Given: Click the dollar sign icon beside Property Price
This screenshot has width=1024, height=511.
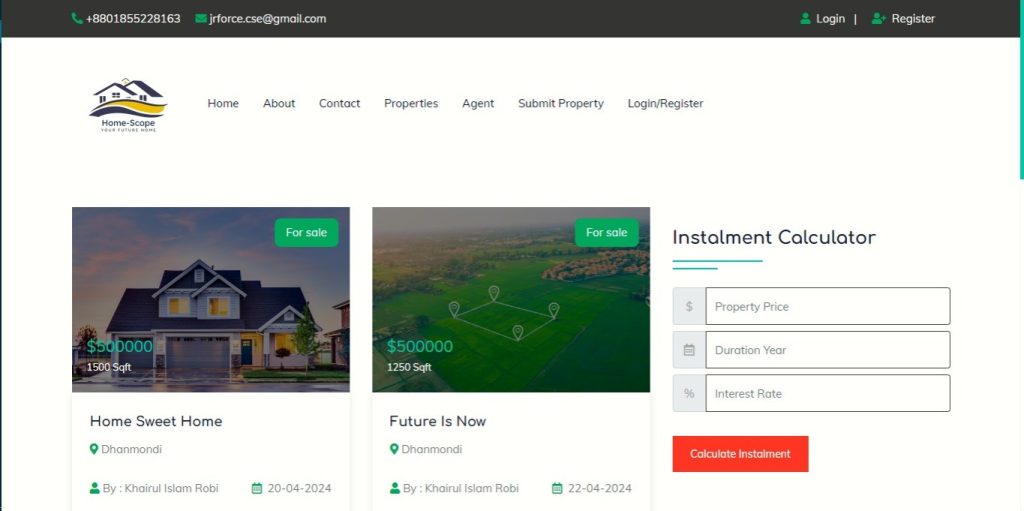Looking at the screenshot, I should (x=689, y=306).
